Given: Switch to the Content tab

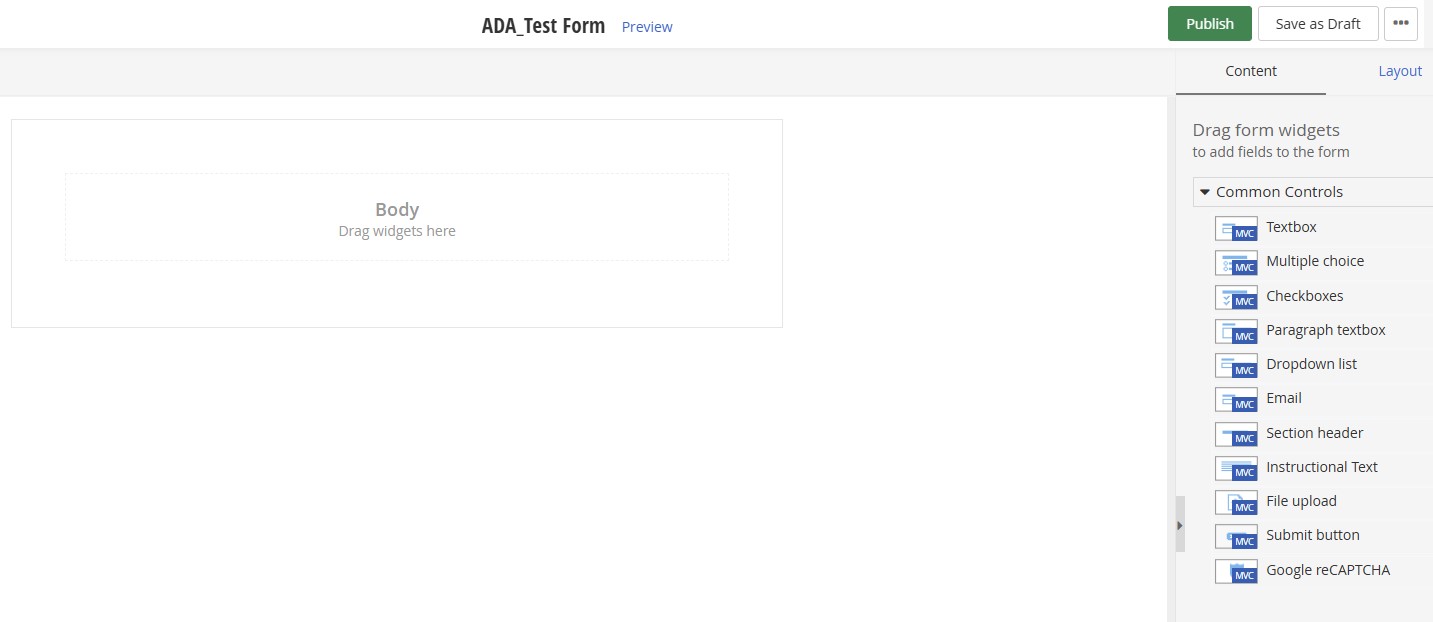Looking at the screenshot, I should click(1250, 71).
